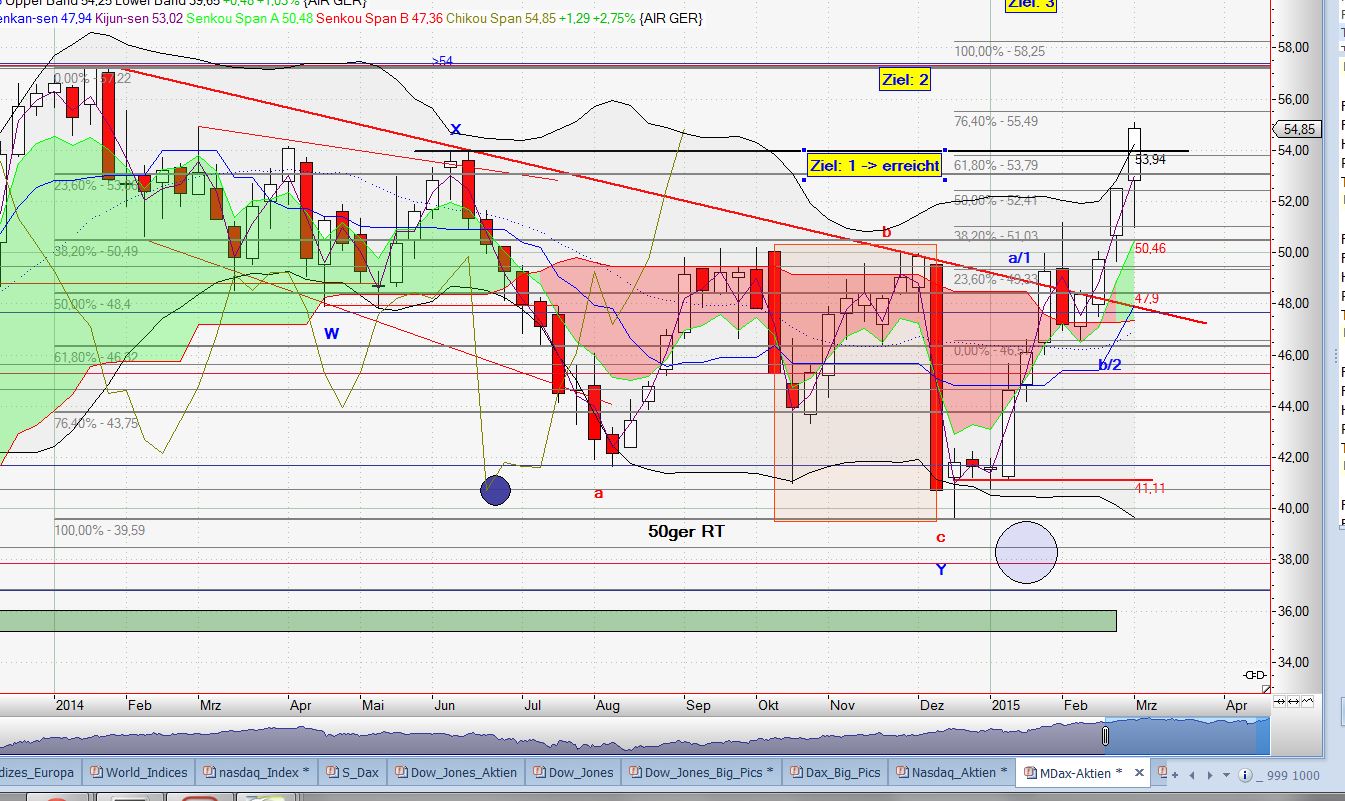Click the candlestick symbol icon in chart corner
The width and height of the screenshot is (1345, 801).
pos(1253,674)
